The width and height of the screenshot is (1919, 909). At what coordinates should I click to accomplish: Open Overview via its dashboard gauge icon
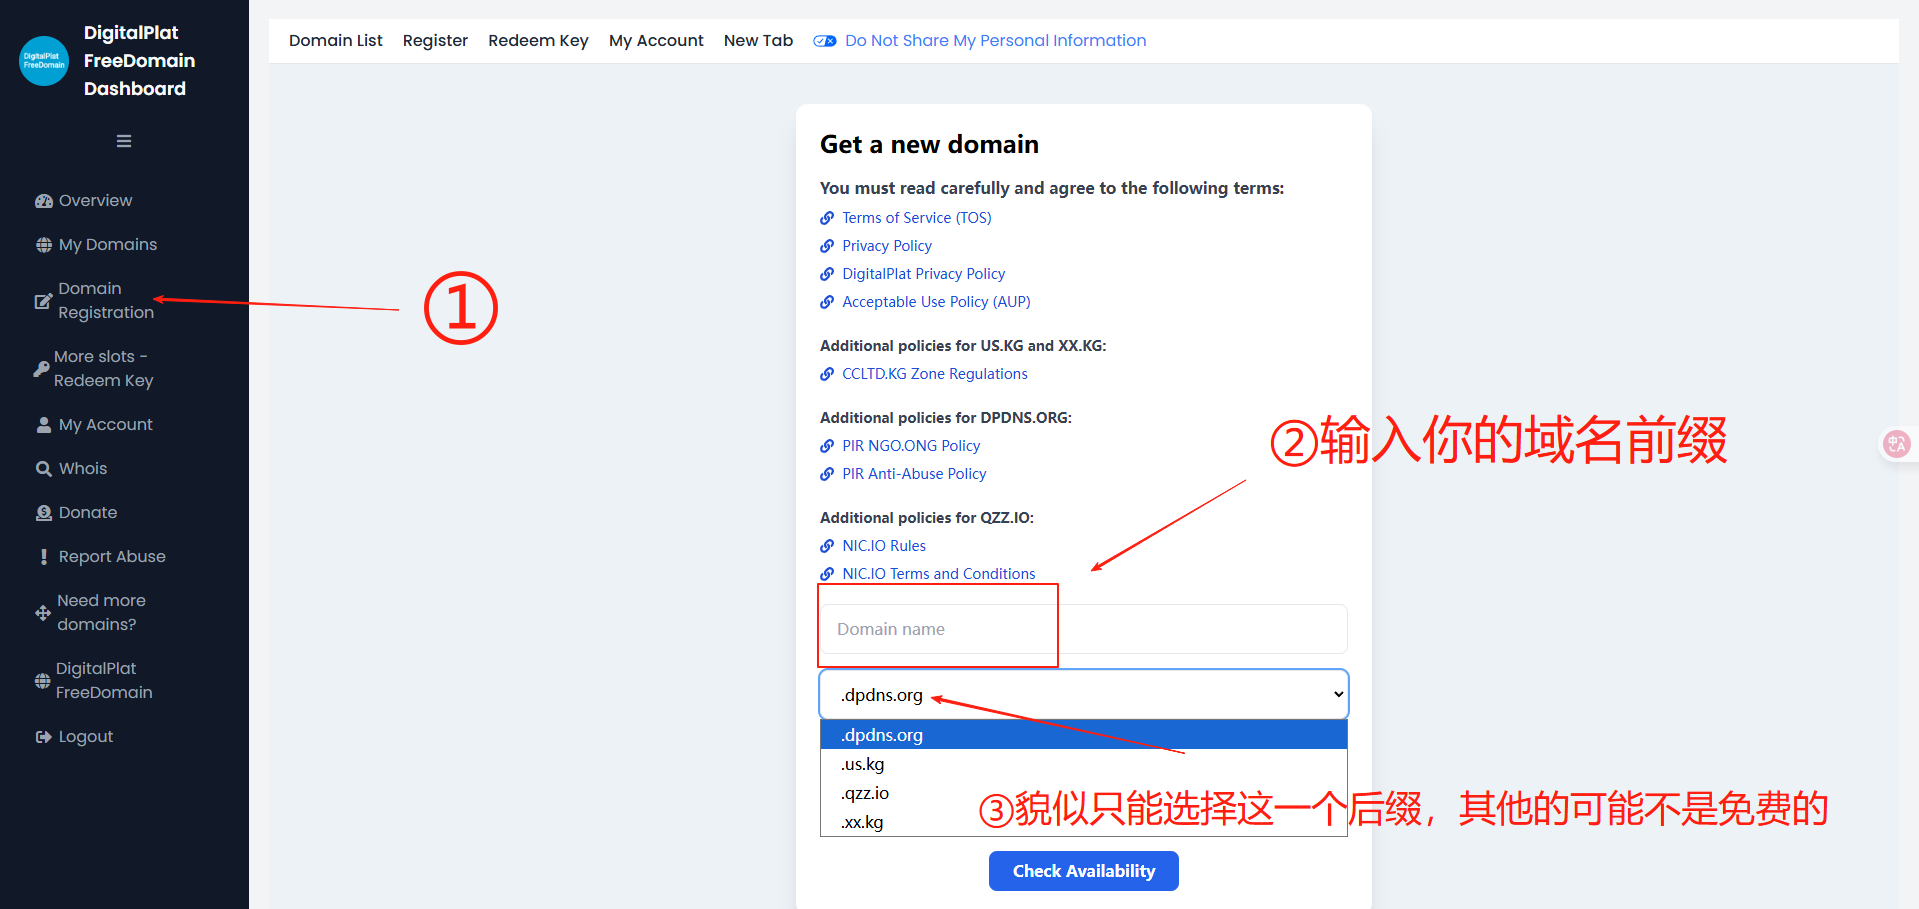tap(44, 201)
